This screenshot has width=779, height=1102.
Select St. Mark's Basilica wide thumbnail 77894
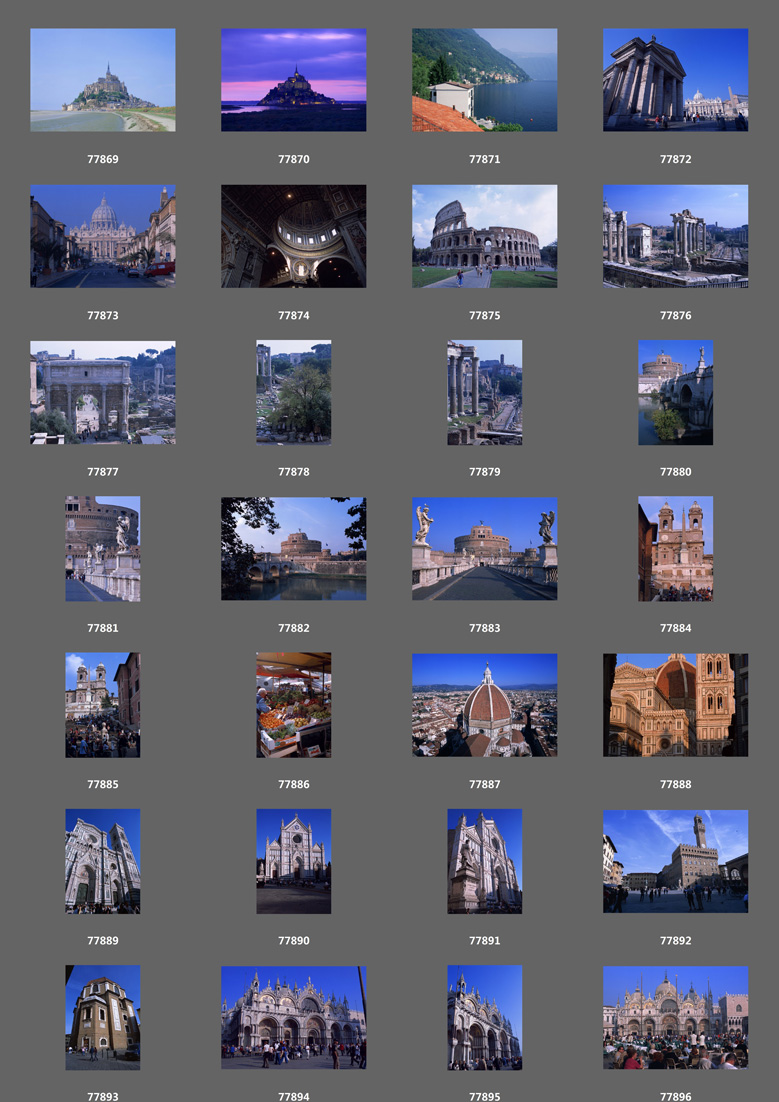[x=294, y=1018]
